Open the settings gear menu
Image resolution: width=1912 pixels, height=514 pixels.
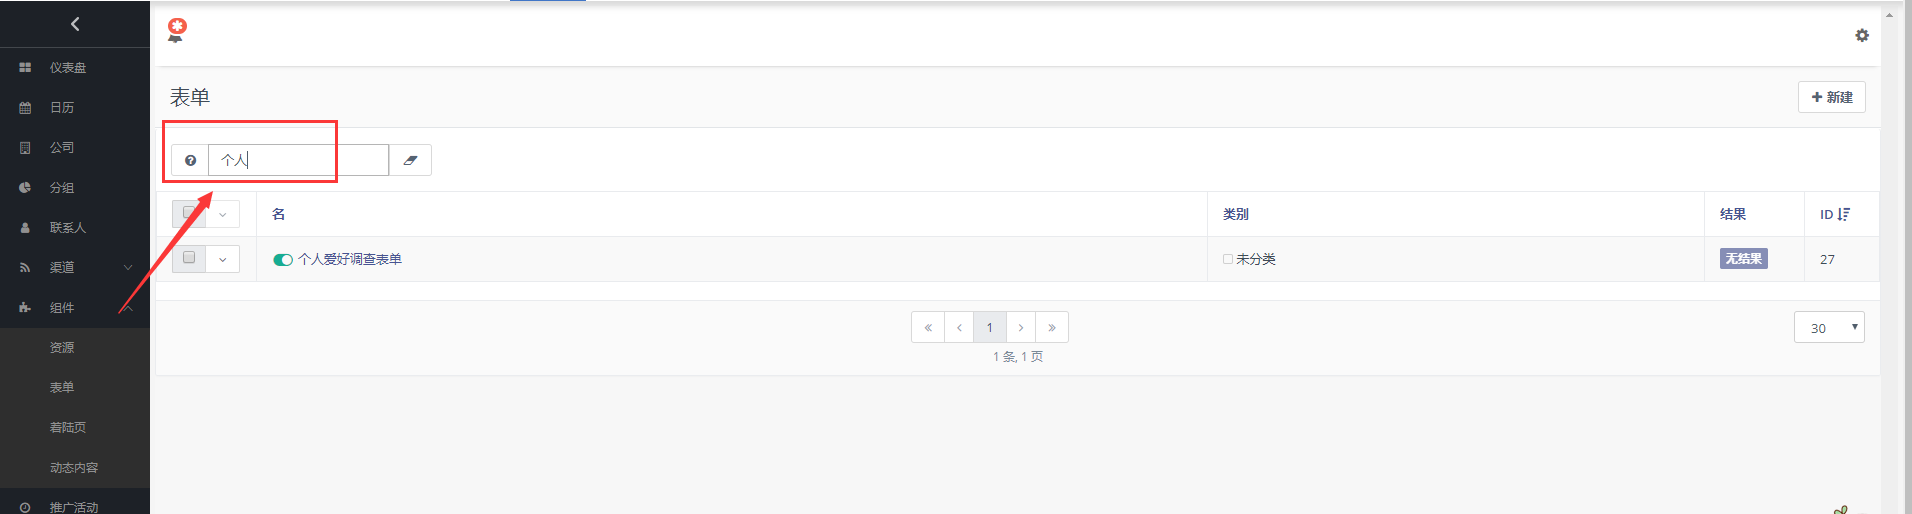[1861, 35]
